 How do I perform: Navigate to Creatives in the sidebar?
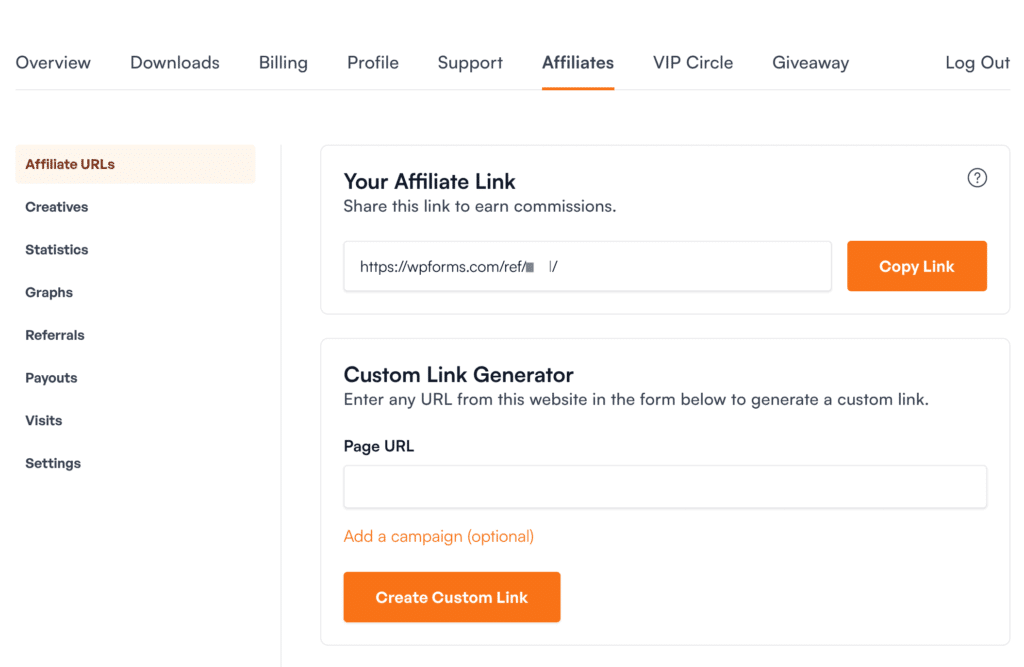(x=56, y=207)
